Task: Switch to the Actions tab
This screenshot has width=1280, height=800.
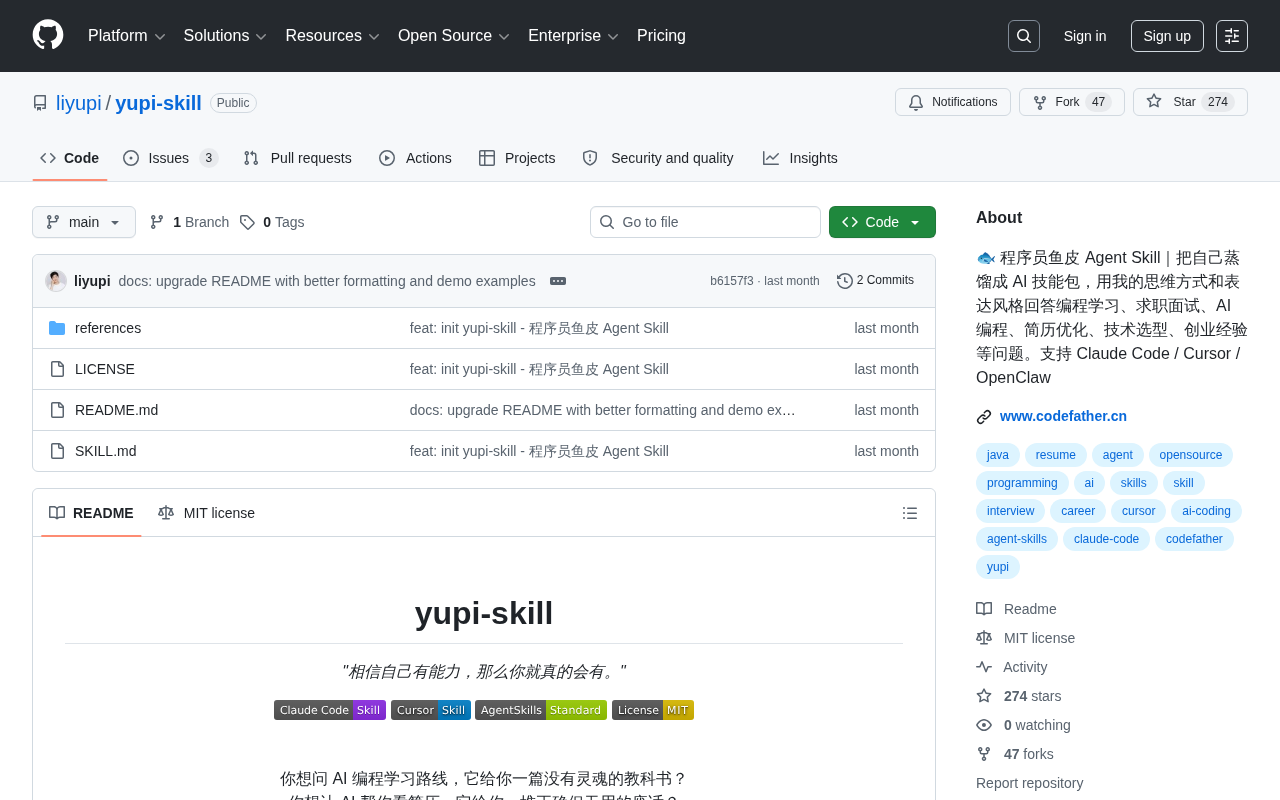Action: click(415, 158)
